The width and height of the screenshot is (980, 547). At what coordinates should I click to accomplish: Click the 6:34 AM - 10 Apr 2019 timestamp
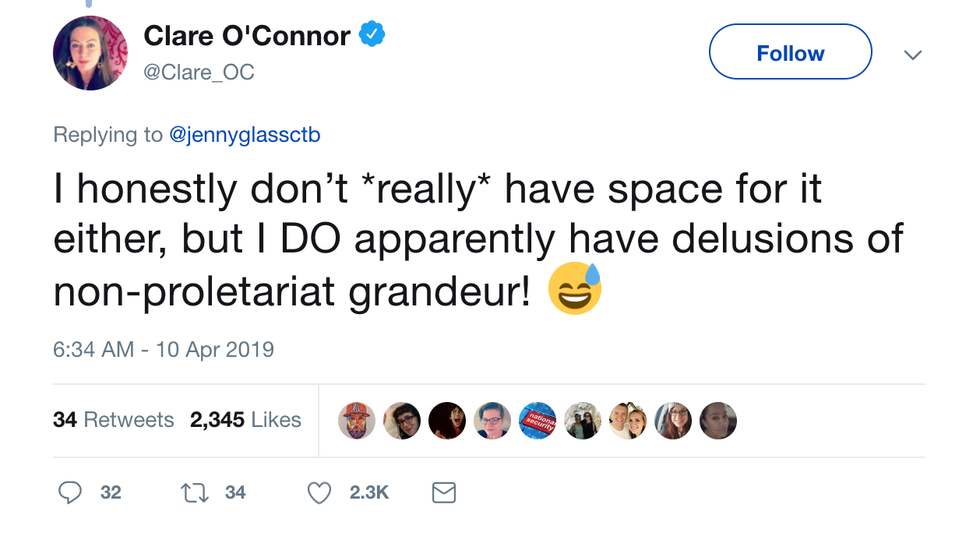(163, 349)
